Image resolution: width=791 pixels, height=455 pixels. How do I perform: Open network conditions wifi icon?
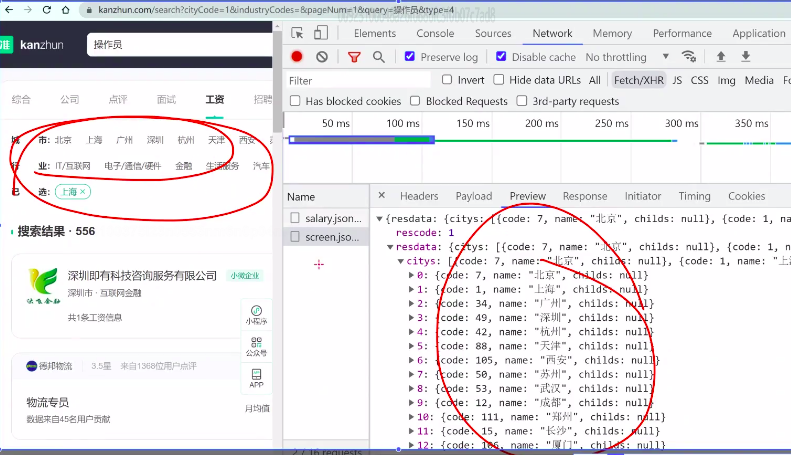click(689, 56)
